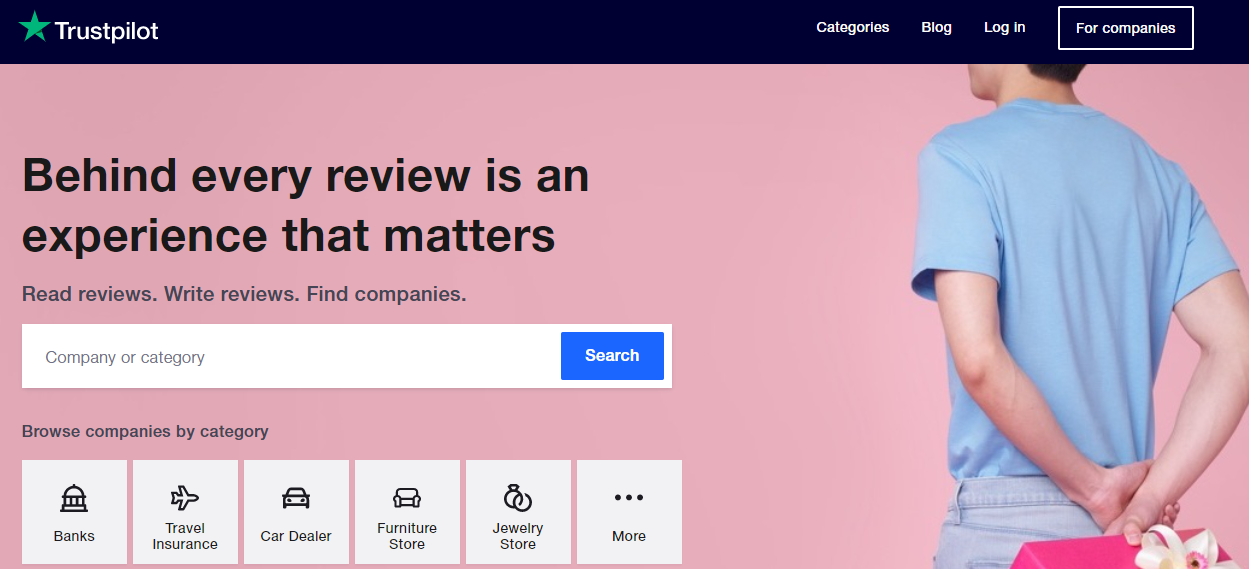Choose the Car Dealer car icon

coord(296,497)
